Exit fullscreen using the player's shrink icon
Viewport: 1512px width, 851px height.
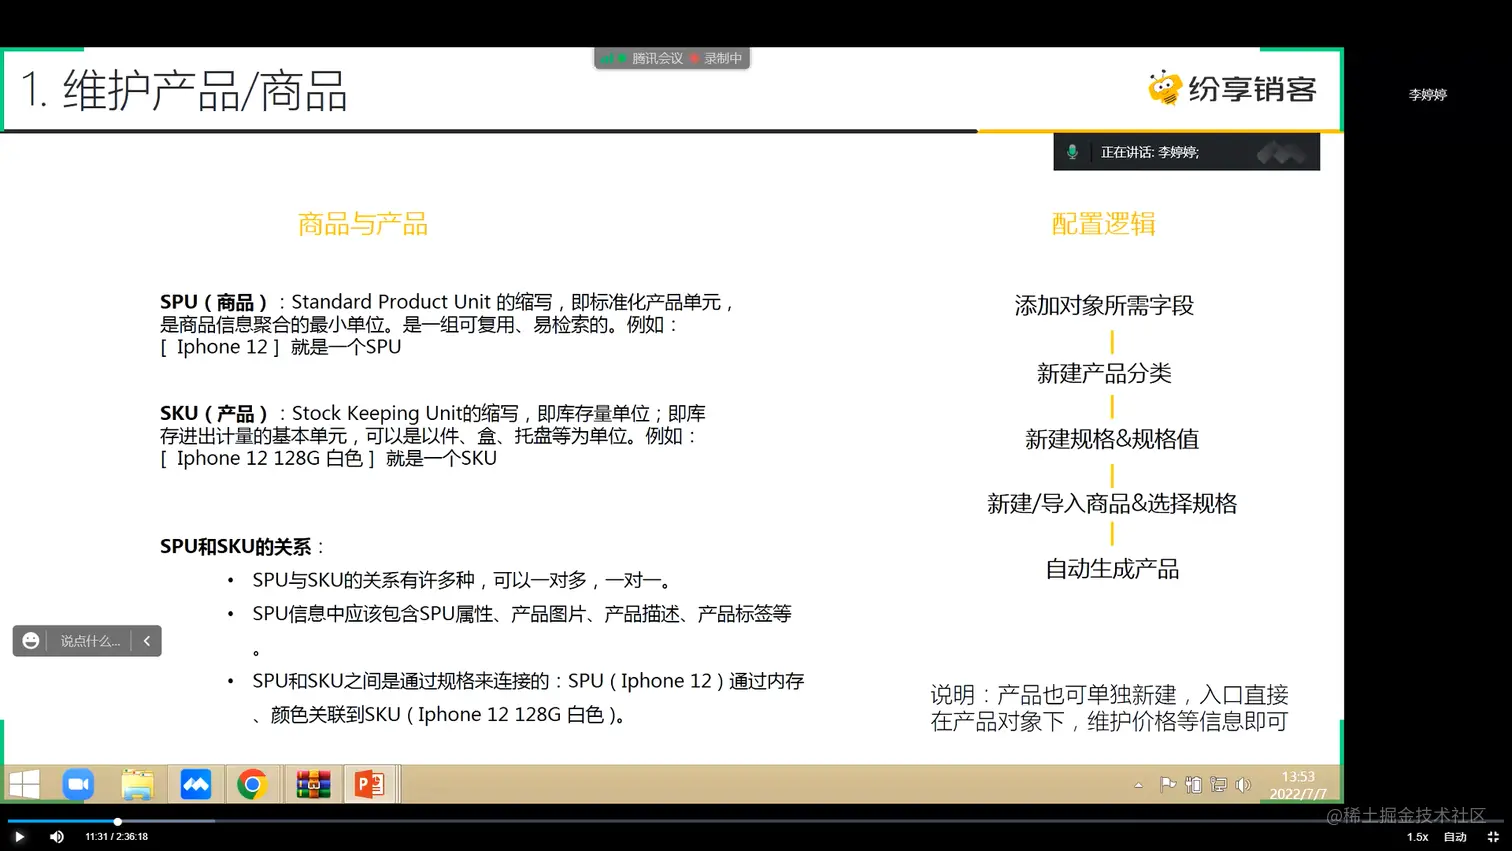pyautogui.click(x=1493, y=837)
